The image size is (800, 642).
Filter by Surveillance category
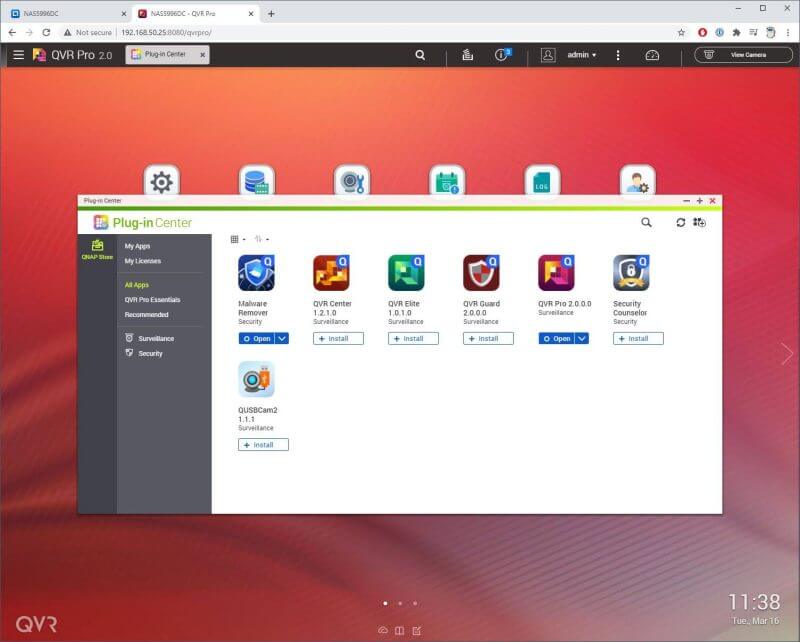tap(150, 338)
